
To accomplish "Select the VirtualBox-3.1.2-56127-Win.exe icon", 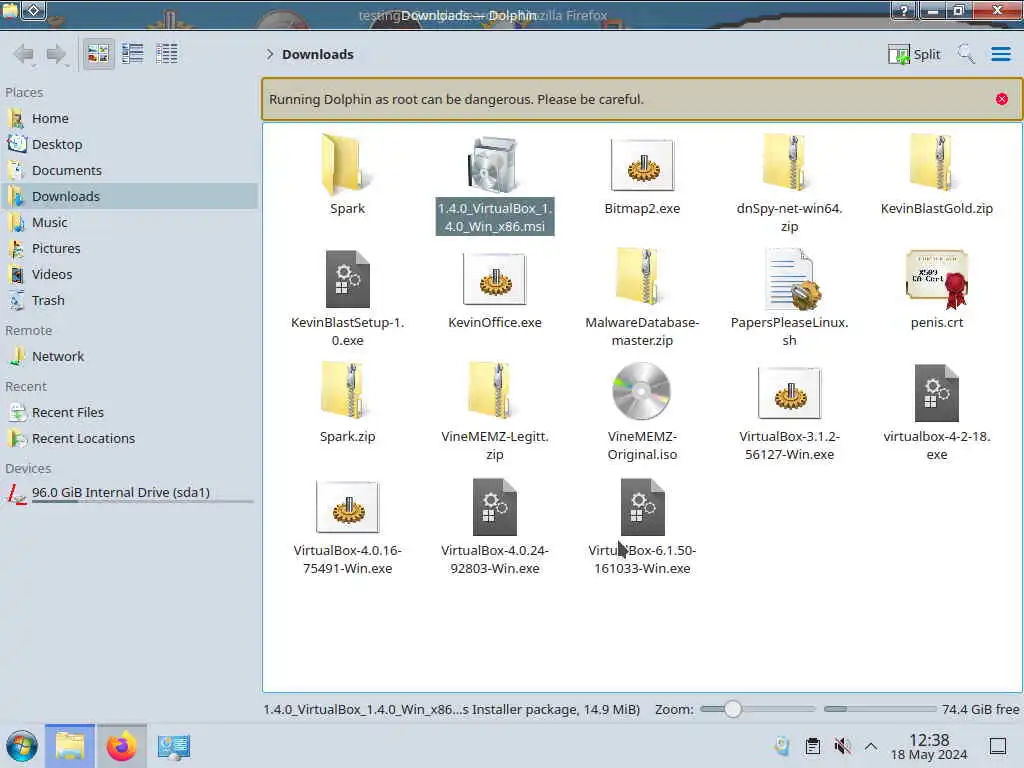I will (x=789, y=393).
